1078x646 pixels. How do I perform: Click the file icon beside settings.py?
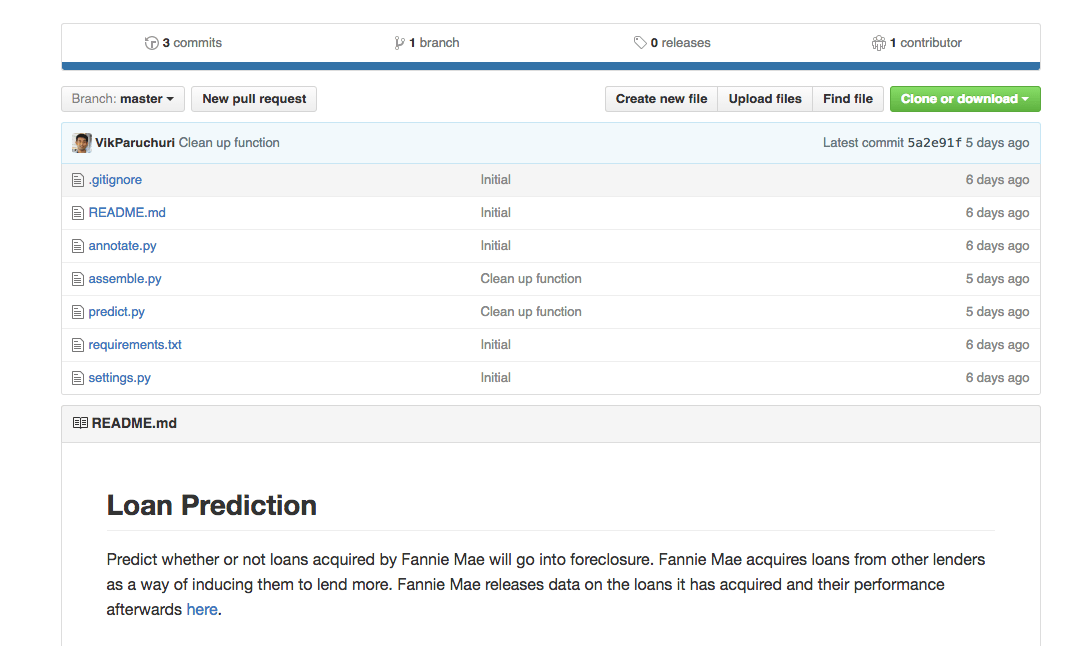point(78,378)
